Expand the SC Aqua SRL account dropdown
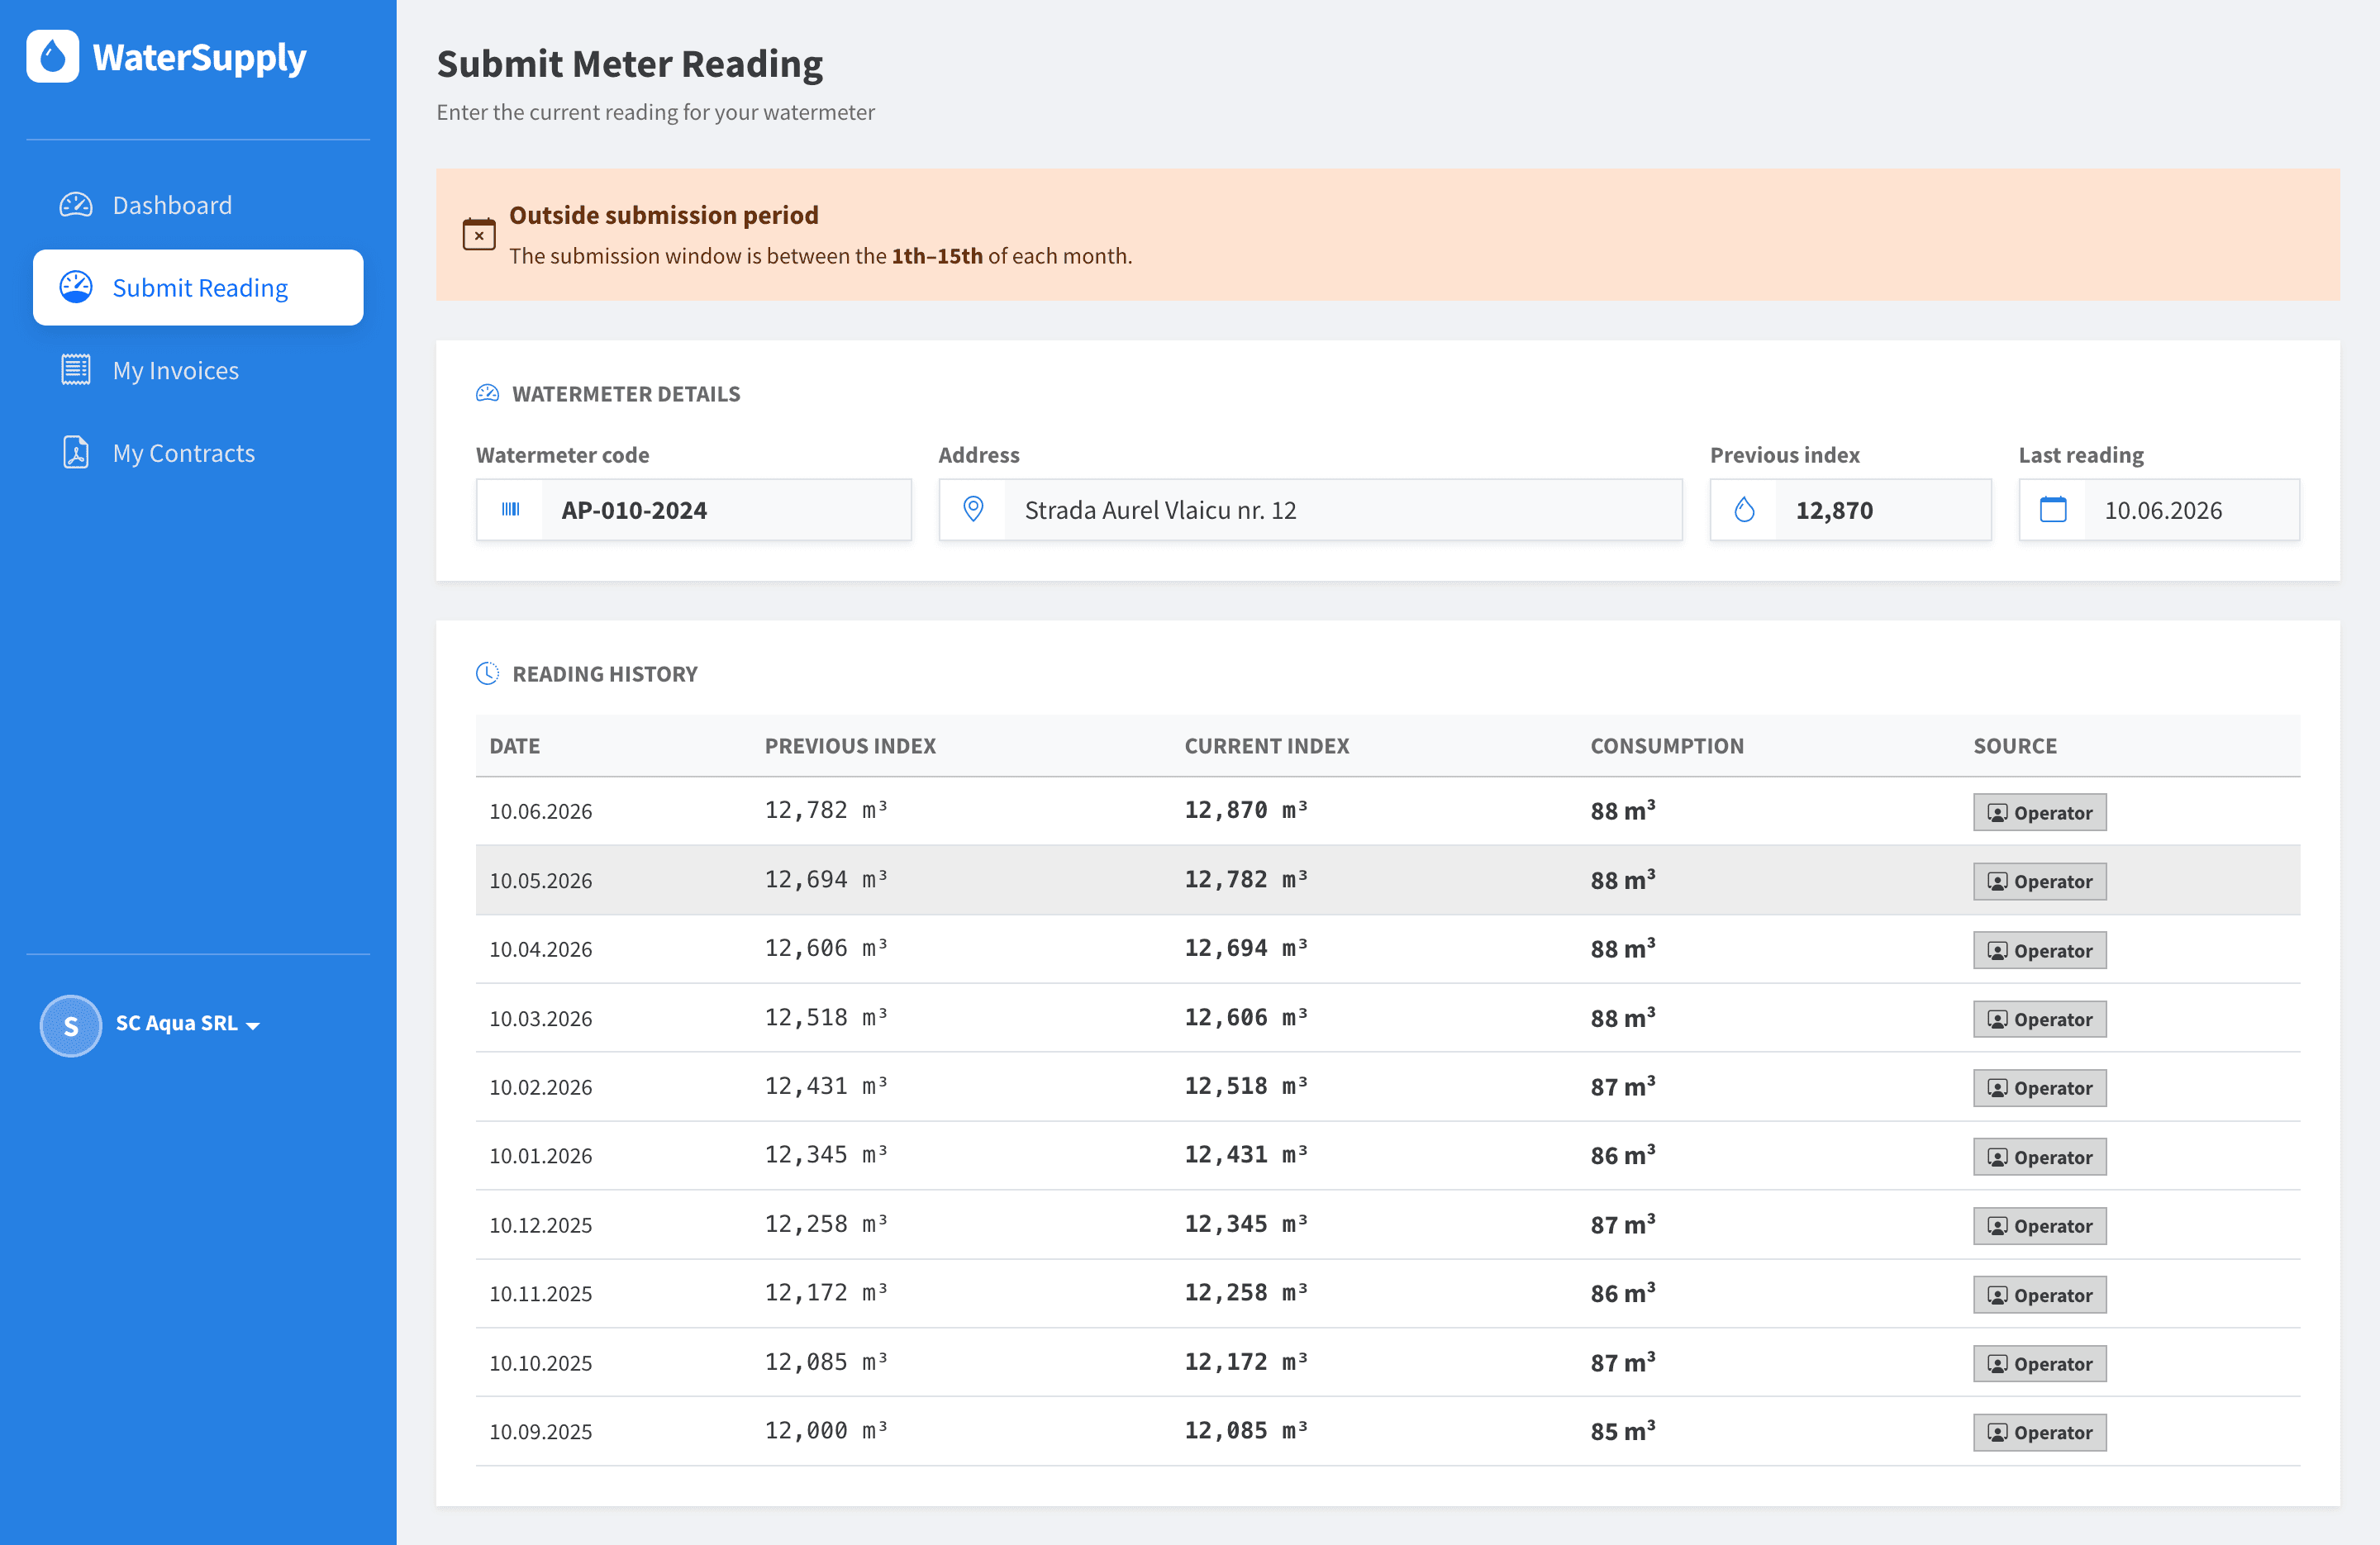The image size is (2380, 1545). click(x=187, y=1024)
